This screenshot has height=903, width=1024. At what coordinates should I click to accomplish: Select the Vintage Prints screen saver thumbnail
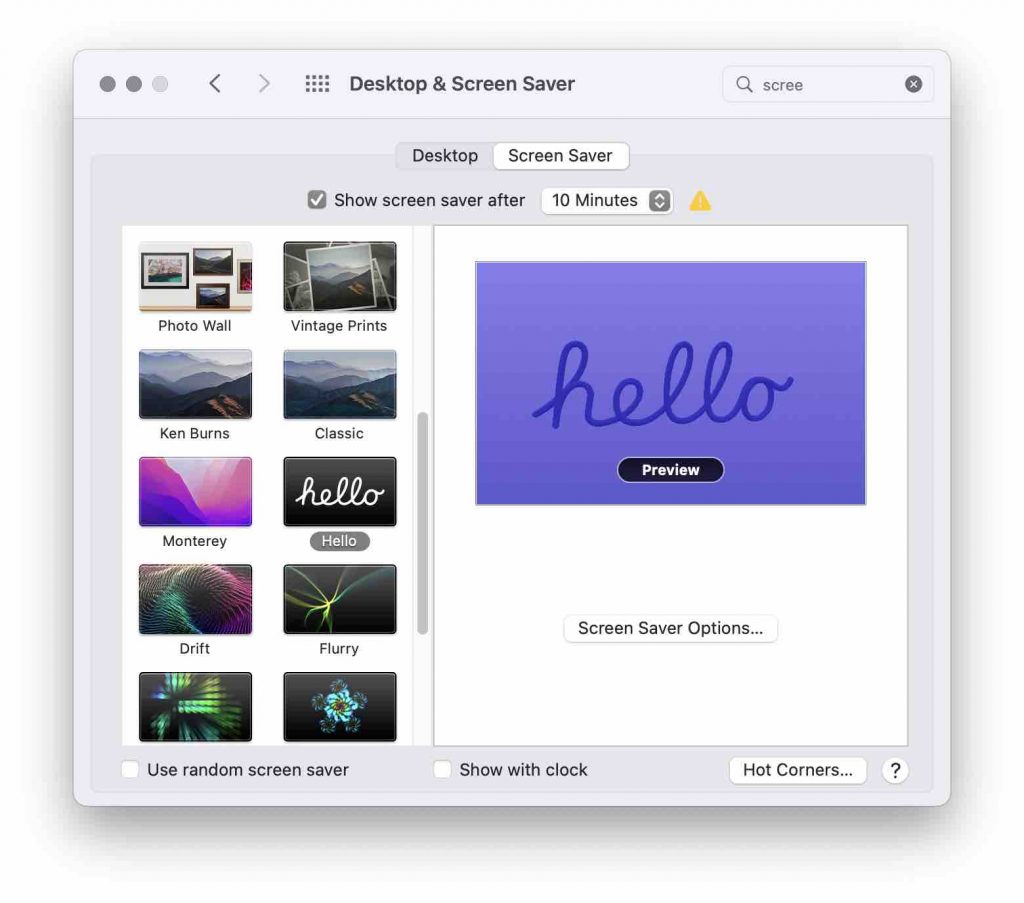[x=340, y=276]
